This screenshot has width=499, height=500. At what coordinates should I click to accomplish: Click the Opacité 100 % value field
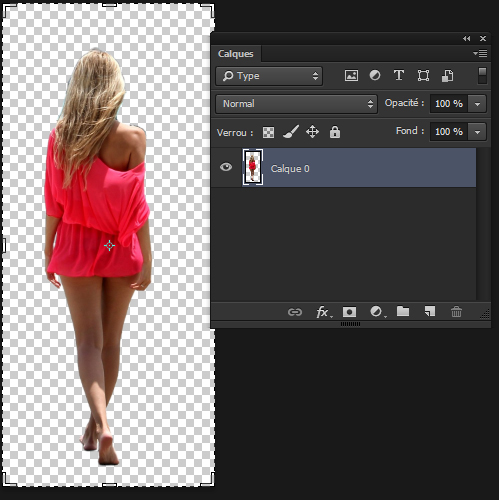pyautogui.click(x=449, y=104)
